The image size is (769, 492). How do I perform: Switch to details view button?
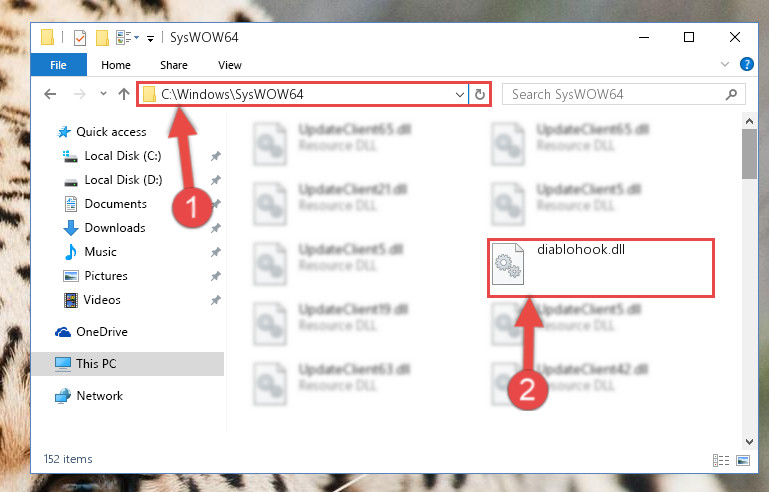[x=720, y=460]
